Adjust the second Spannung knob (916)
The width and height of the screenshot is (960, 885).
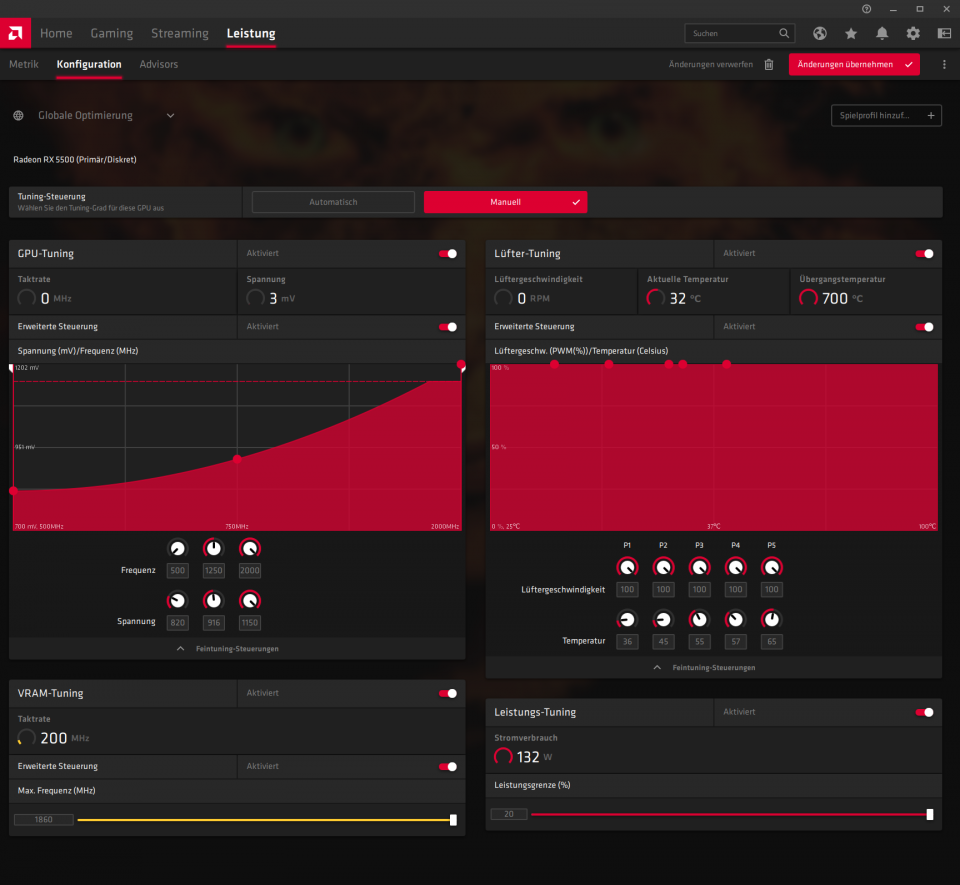213,600
